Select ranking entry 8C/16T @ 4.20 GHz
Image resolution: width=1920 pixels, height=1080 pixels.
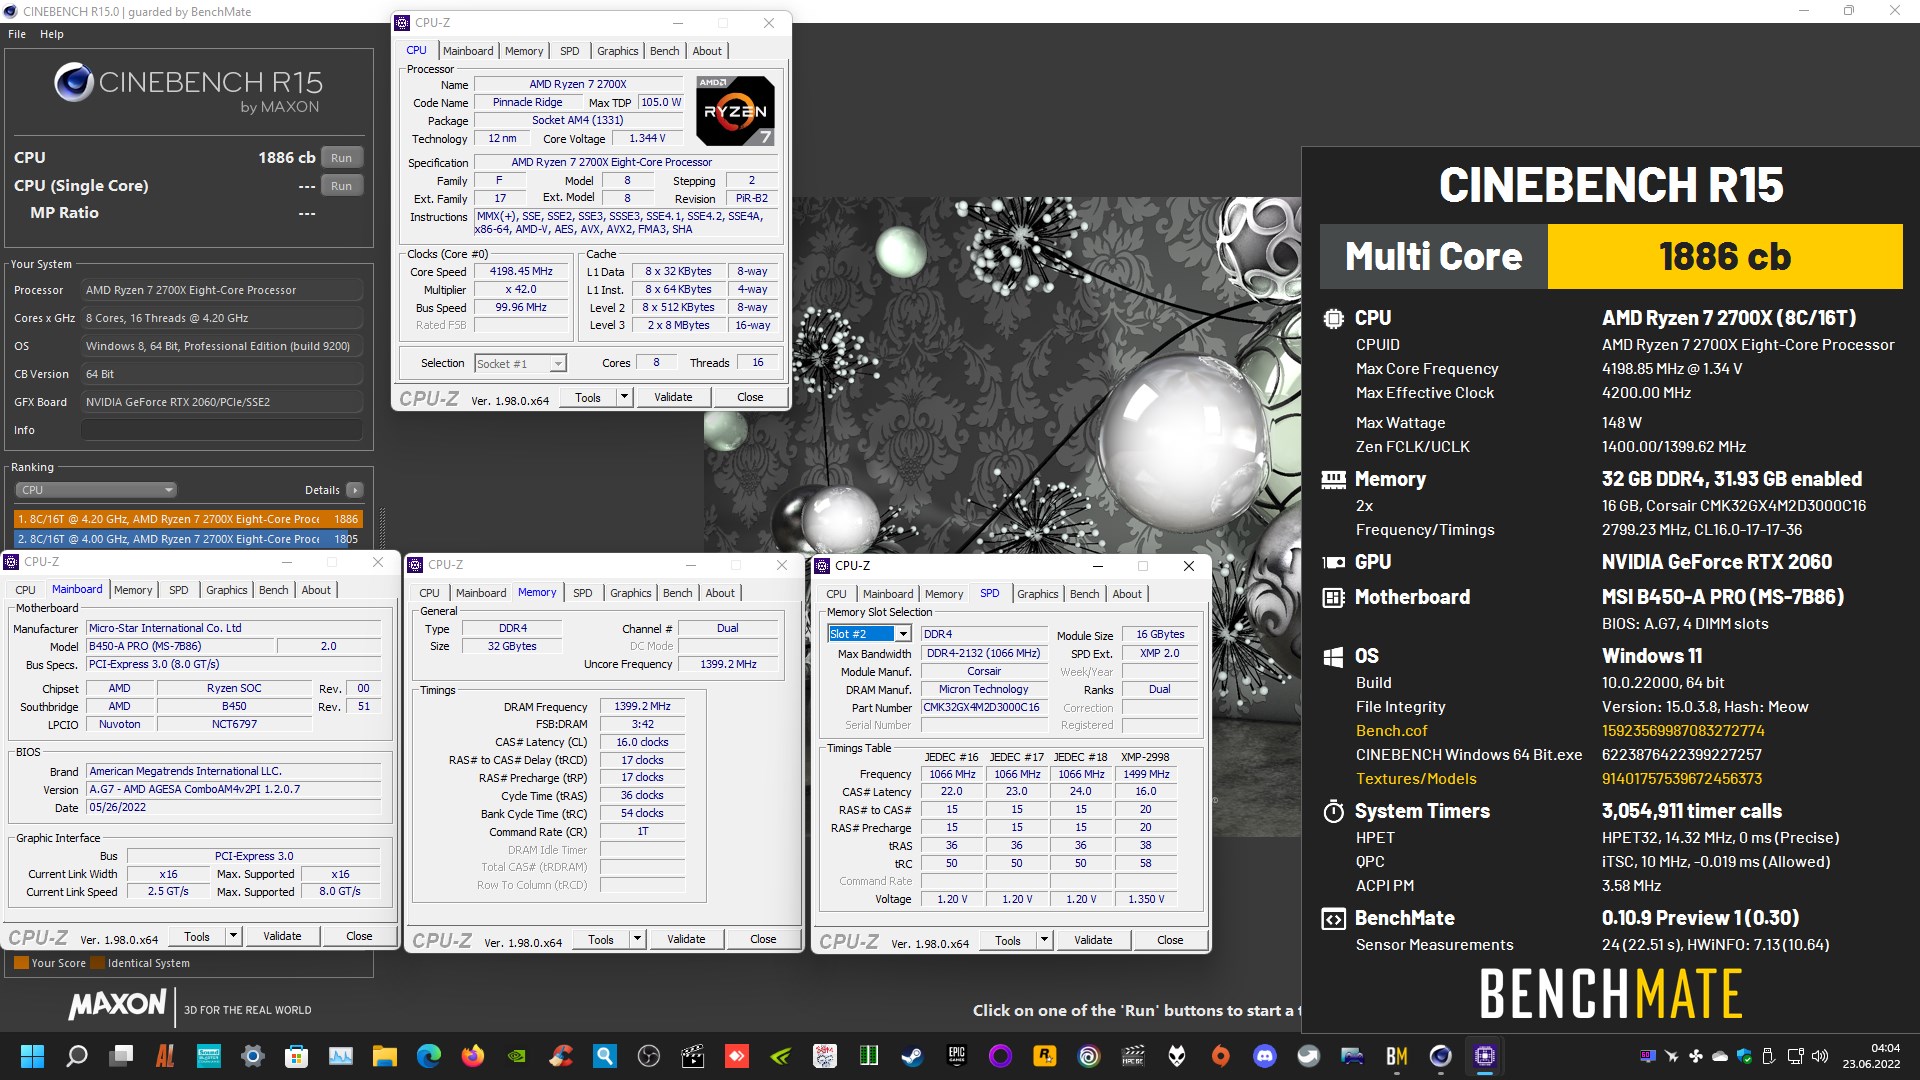click(188, 519)
